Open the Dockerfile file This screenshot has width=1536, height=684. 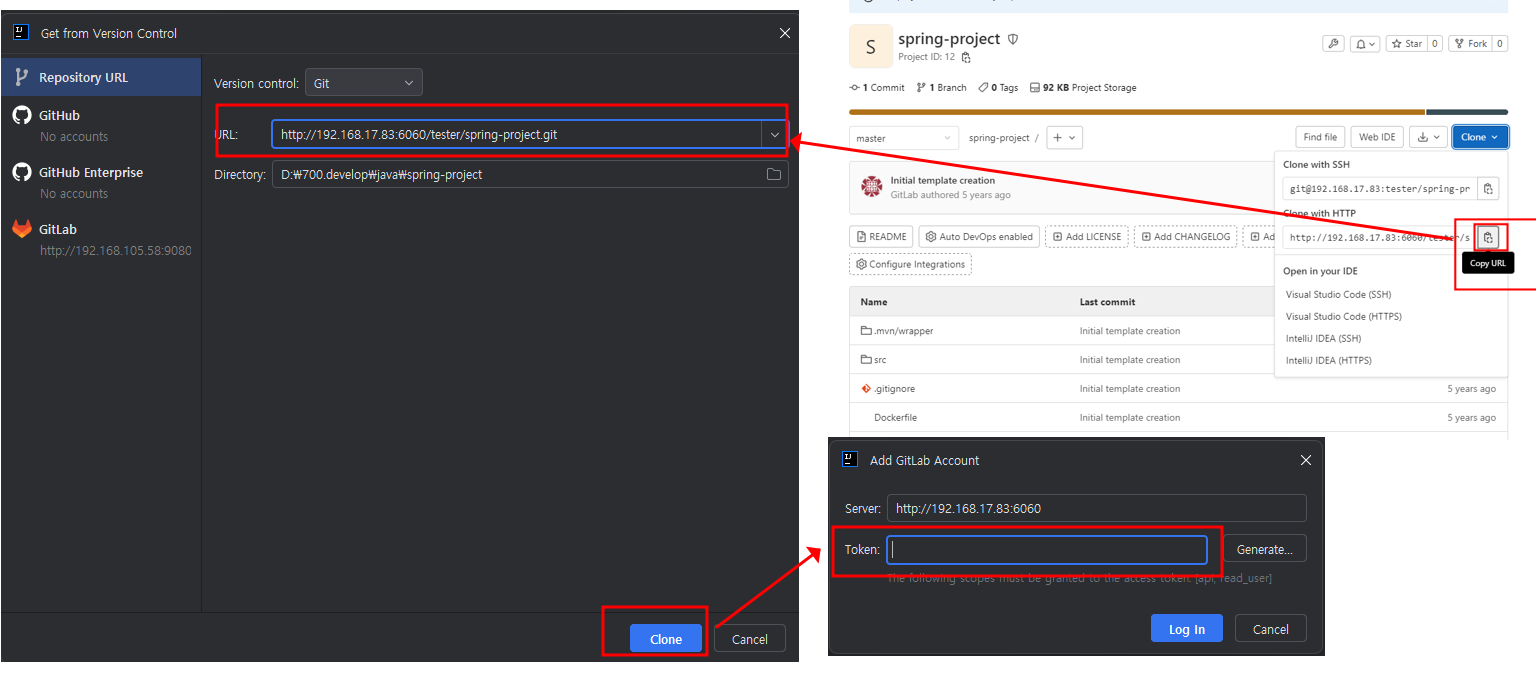point(895,418)
